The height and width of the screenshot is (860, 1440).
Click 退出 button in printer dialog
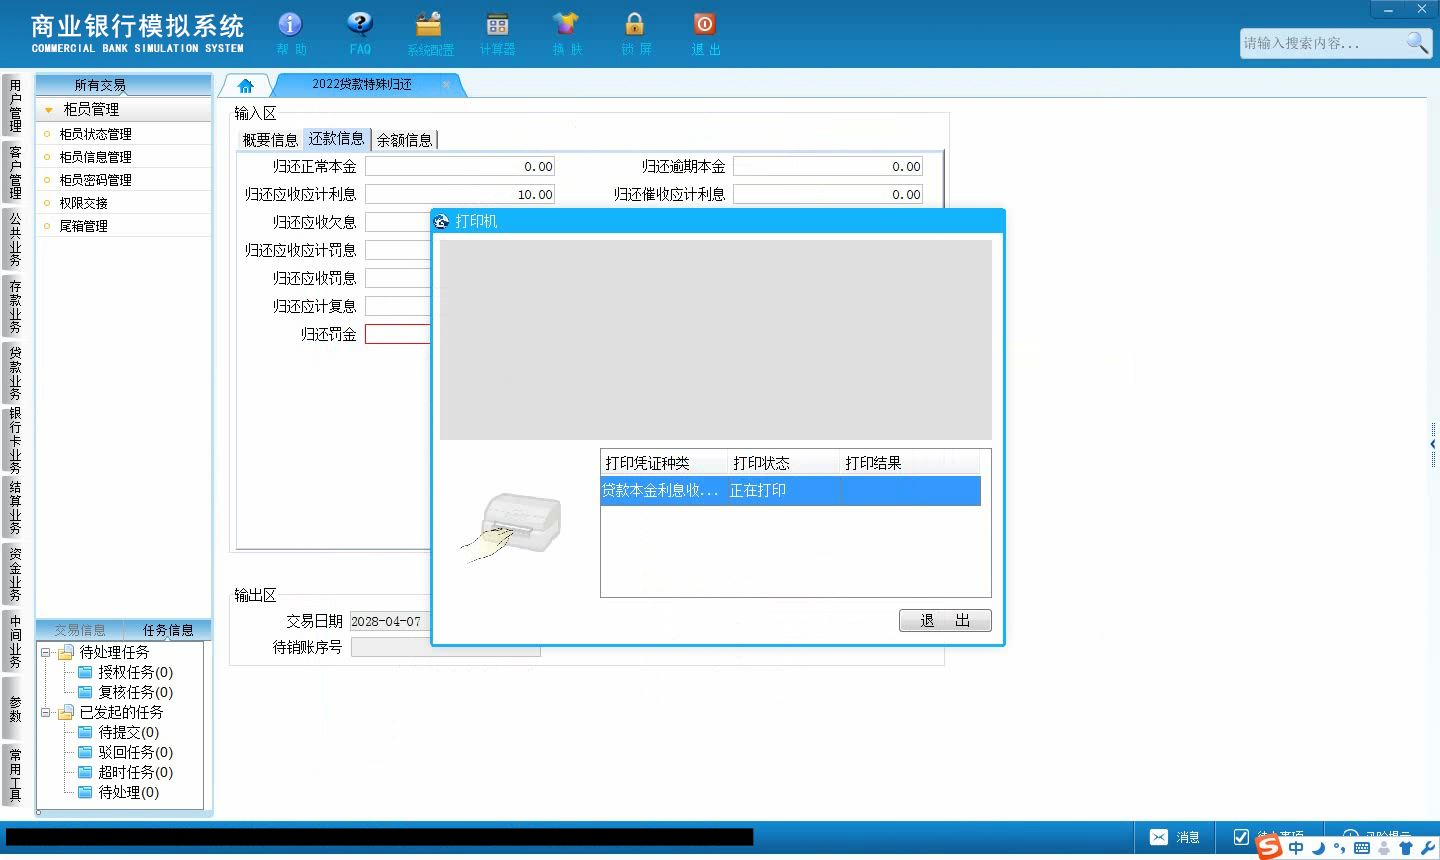click(x=945, y=620)
